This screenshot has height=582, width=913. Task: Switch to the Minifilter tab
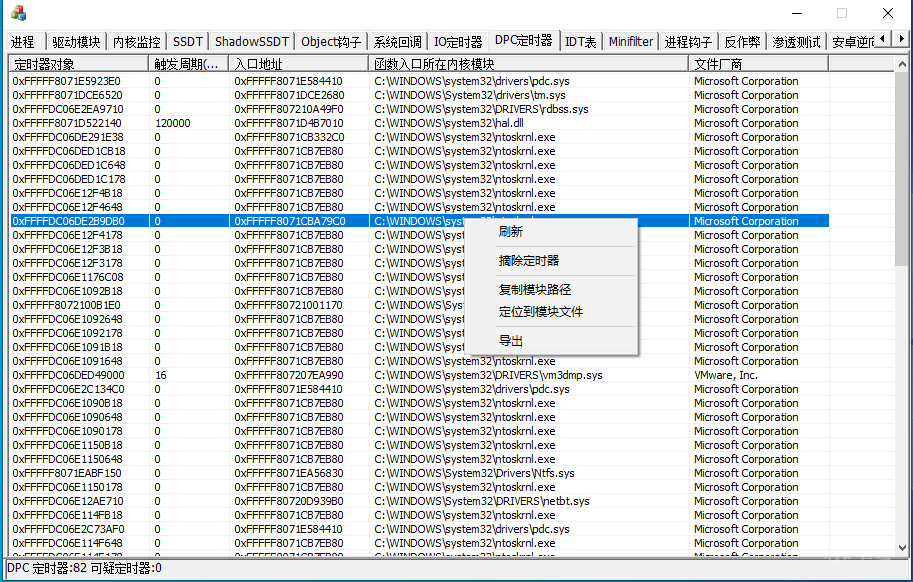(631, 42)
